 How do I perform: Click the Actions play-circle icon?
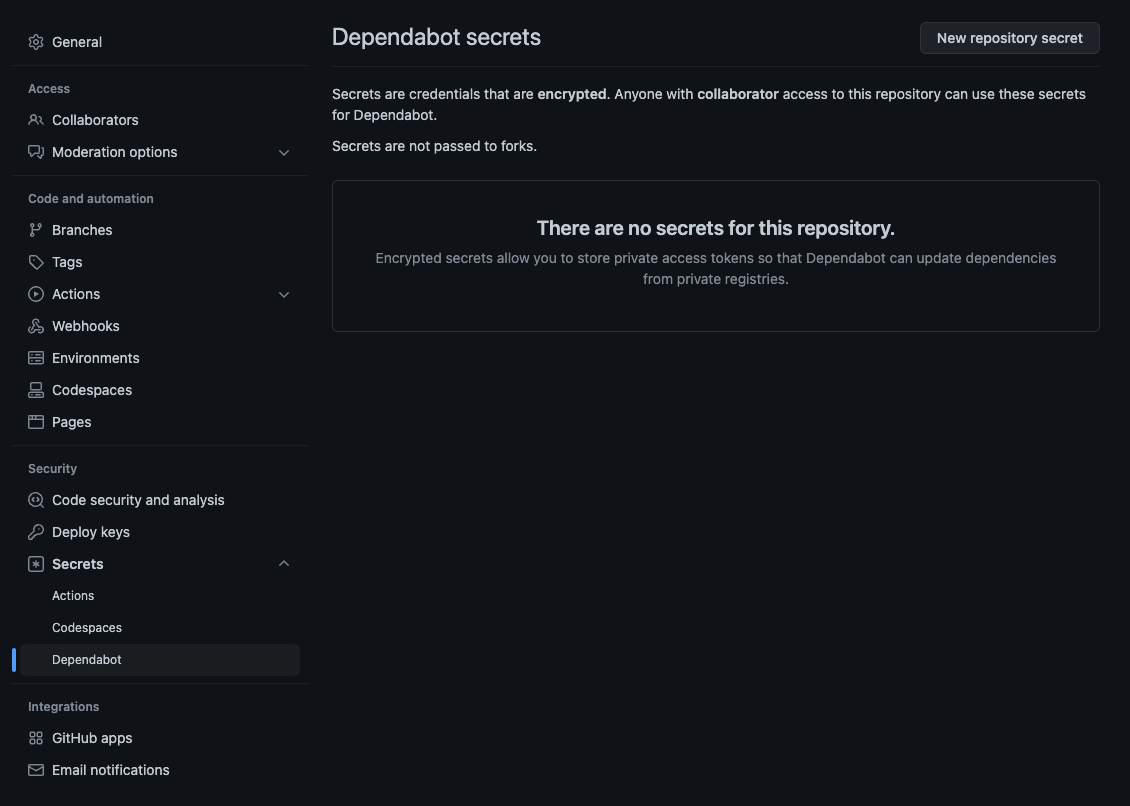(x=36, y=294)
